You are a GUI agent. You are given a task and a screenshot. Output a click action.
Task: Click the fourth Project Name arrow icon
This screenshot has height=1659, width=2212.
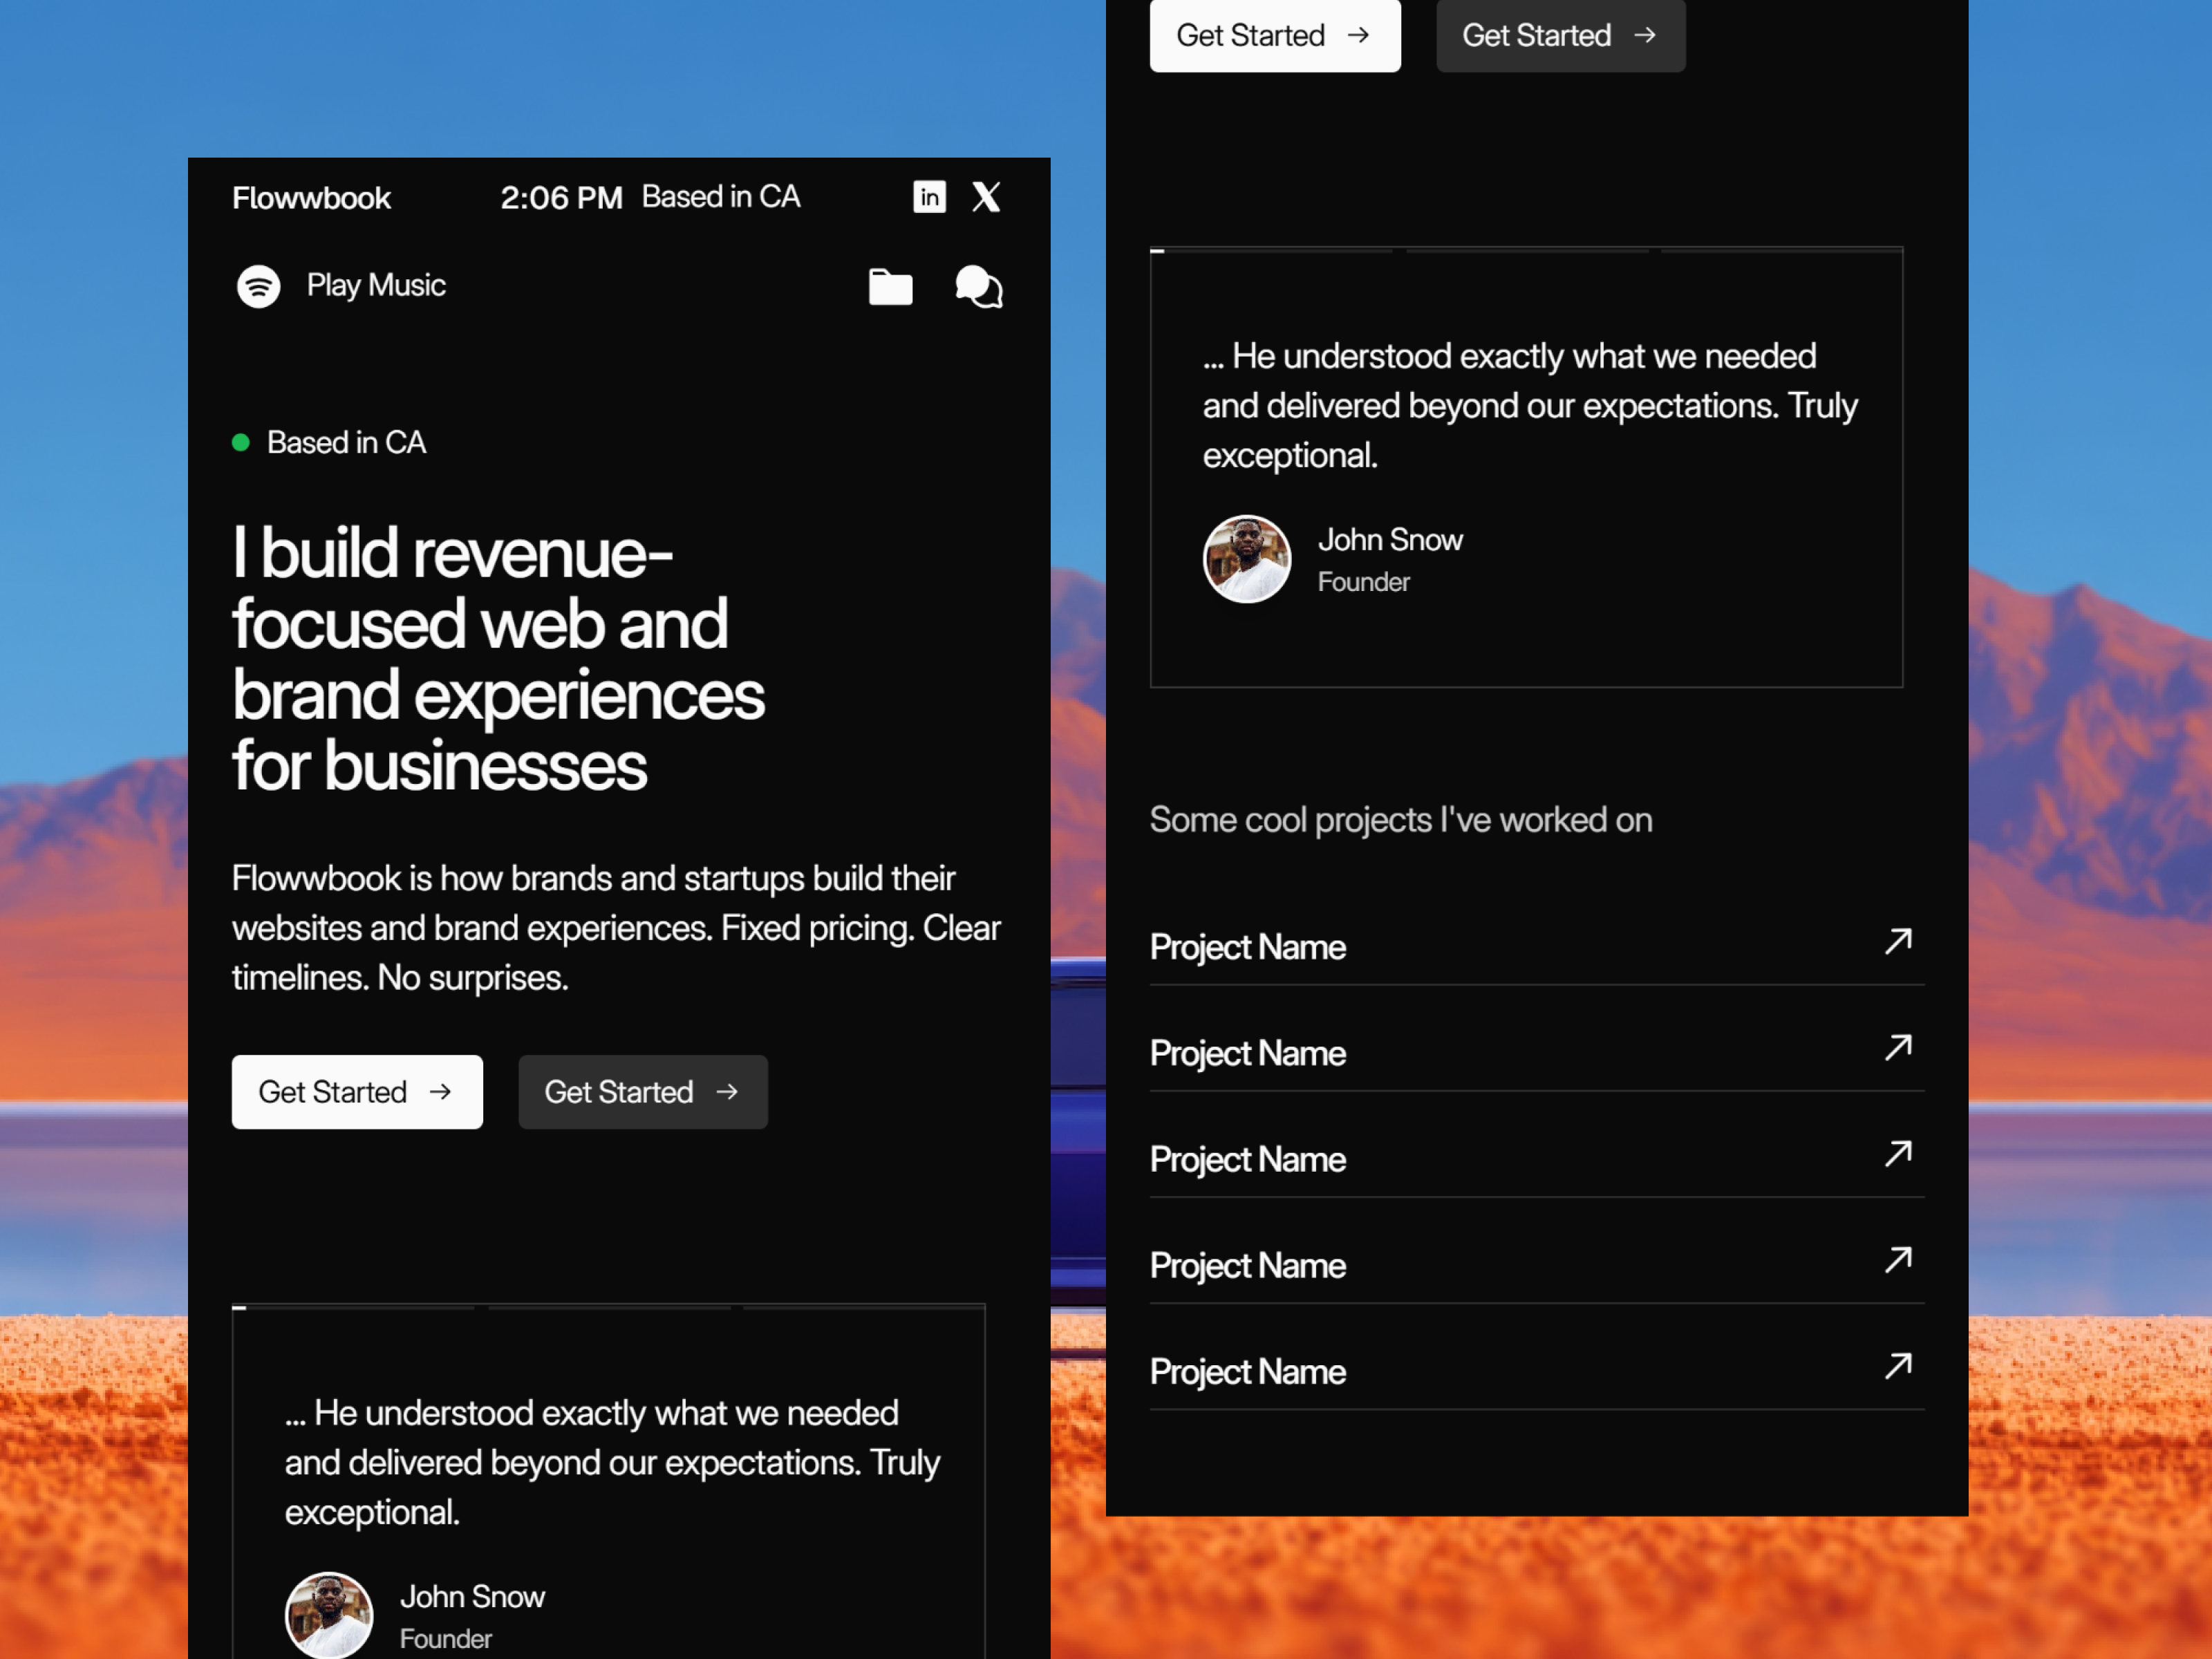tap(1898, 1259)
